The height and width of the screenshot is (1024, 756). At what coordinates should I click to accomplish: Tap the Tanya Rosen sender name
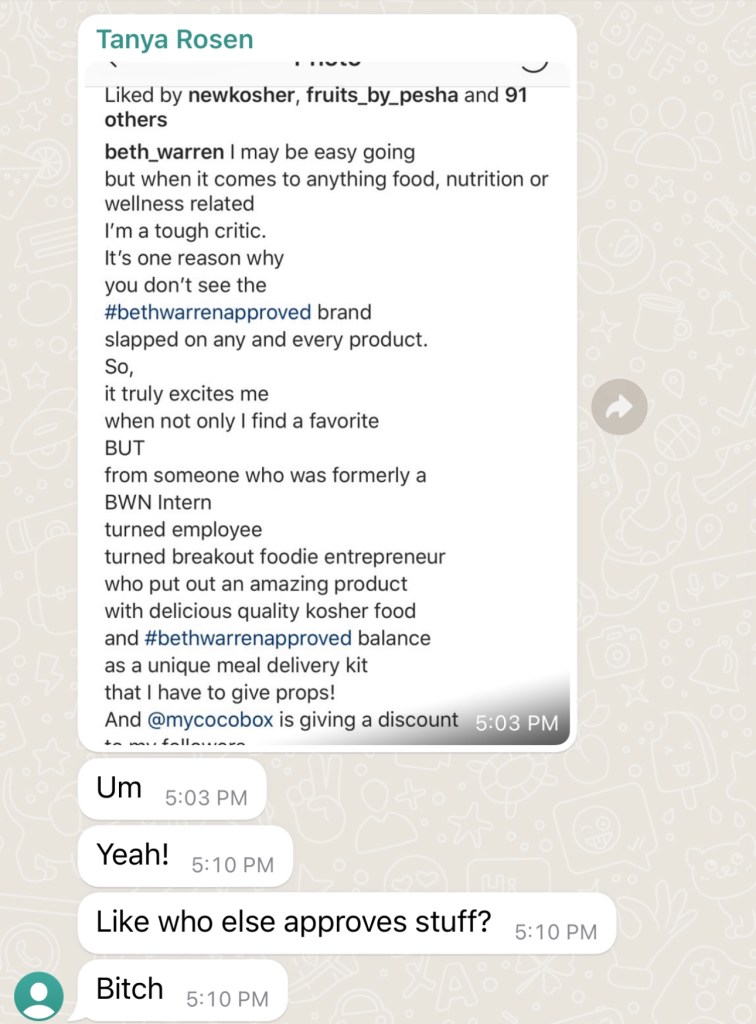point(174,40)
